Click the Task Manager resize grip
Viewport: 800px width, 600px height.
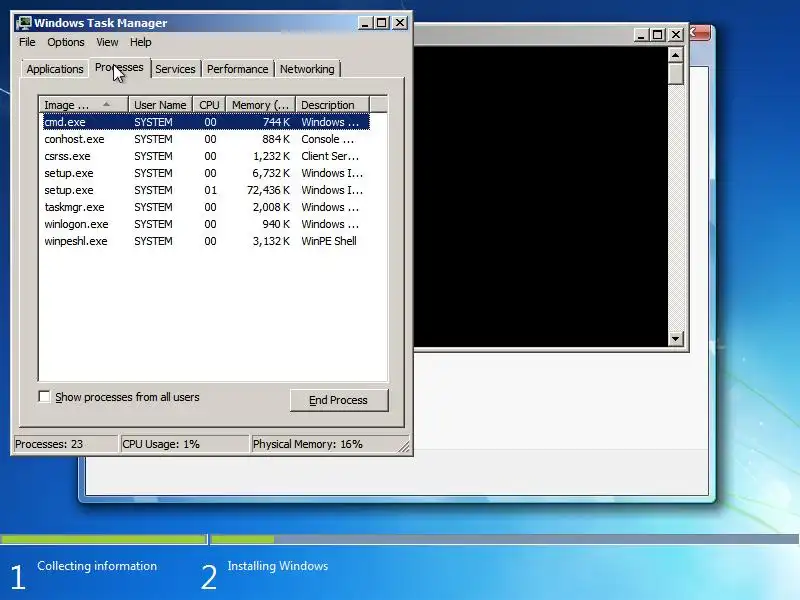click(404, 446)
